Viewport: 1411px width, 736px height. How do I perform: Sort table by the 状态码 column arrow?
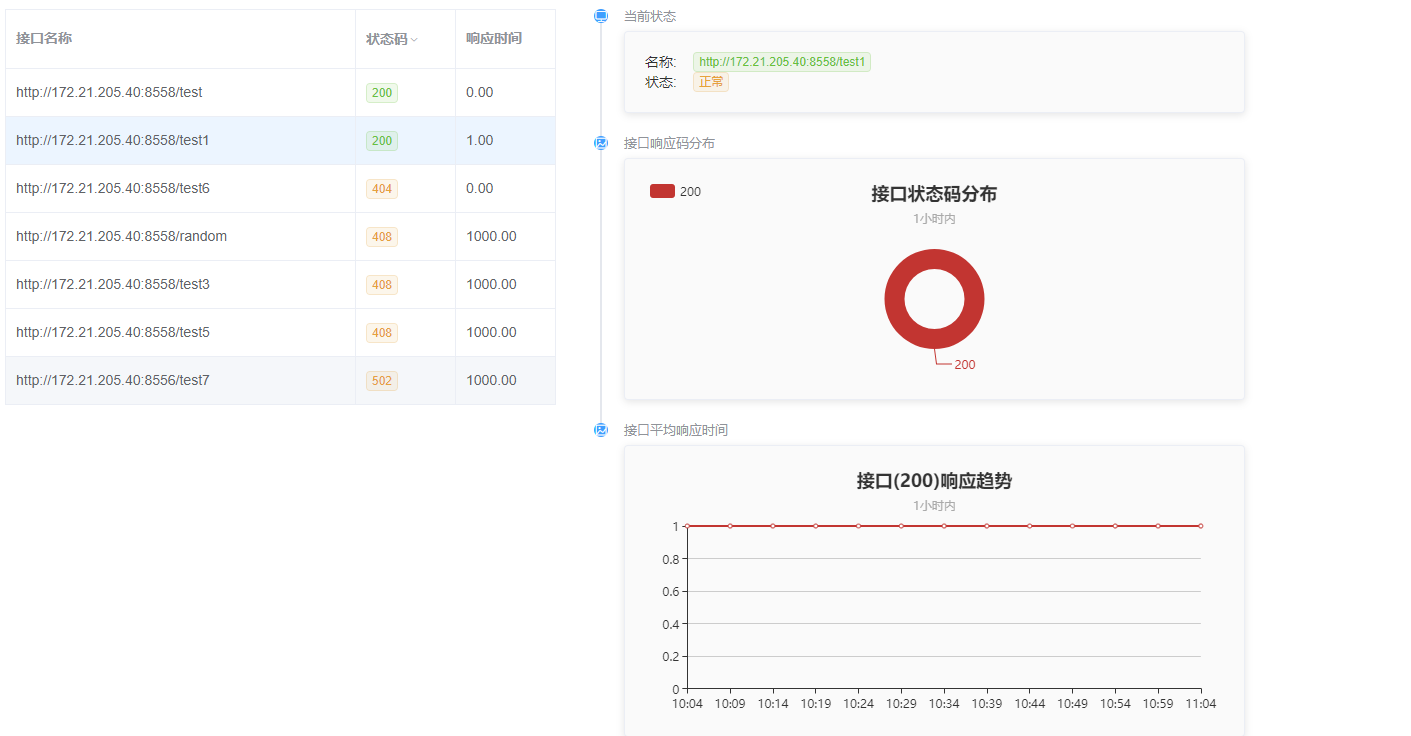(x=414, y=39)
